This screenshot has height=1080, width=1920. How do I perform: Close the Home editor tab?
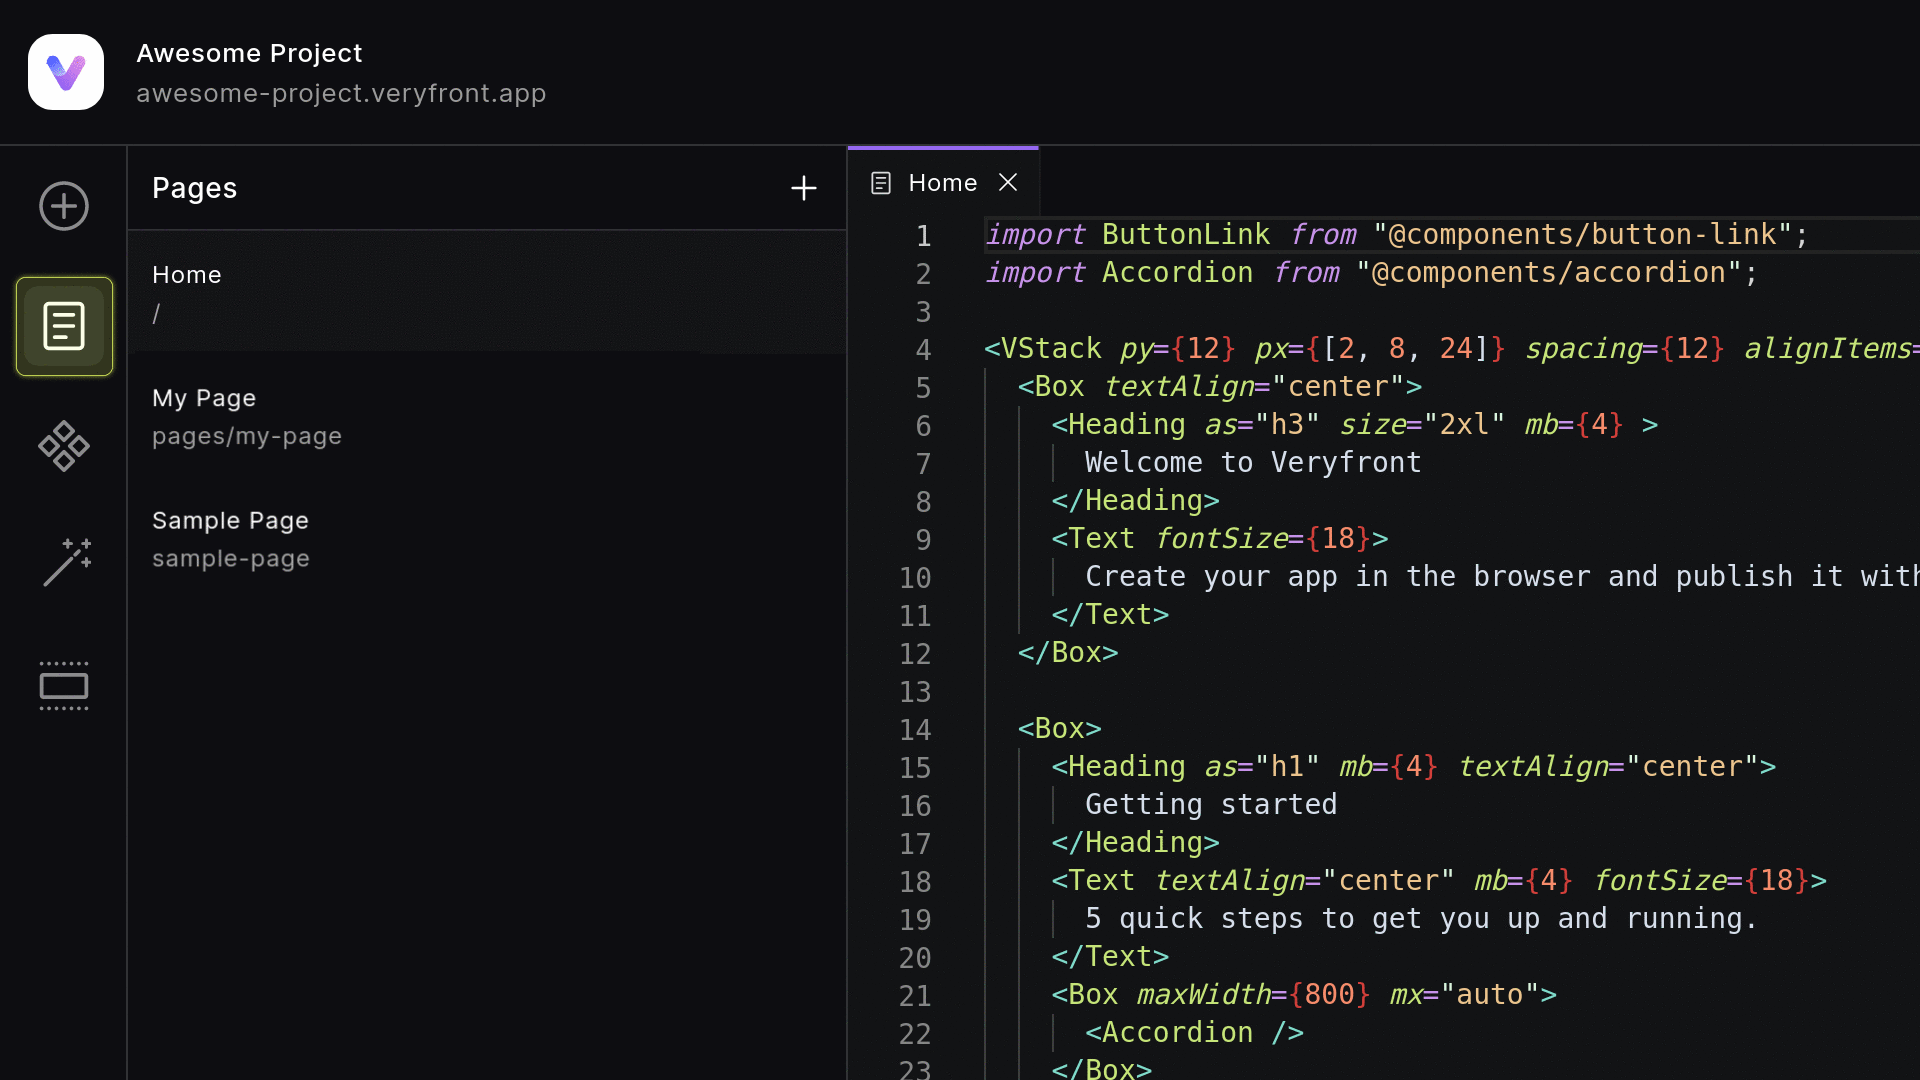(x=1008, y=182)
